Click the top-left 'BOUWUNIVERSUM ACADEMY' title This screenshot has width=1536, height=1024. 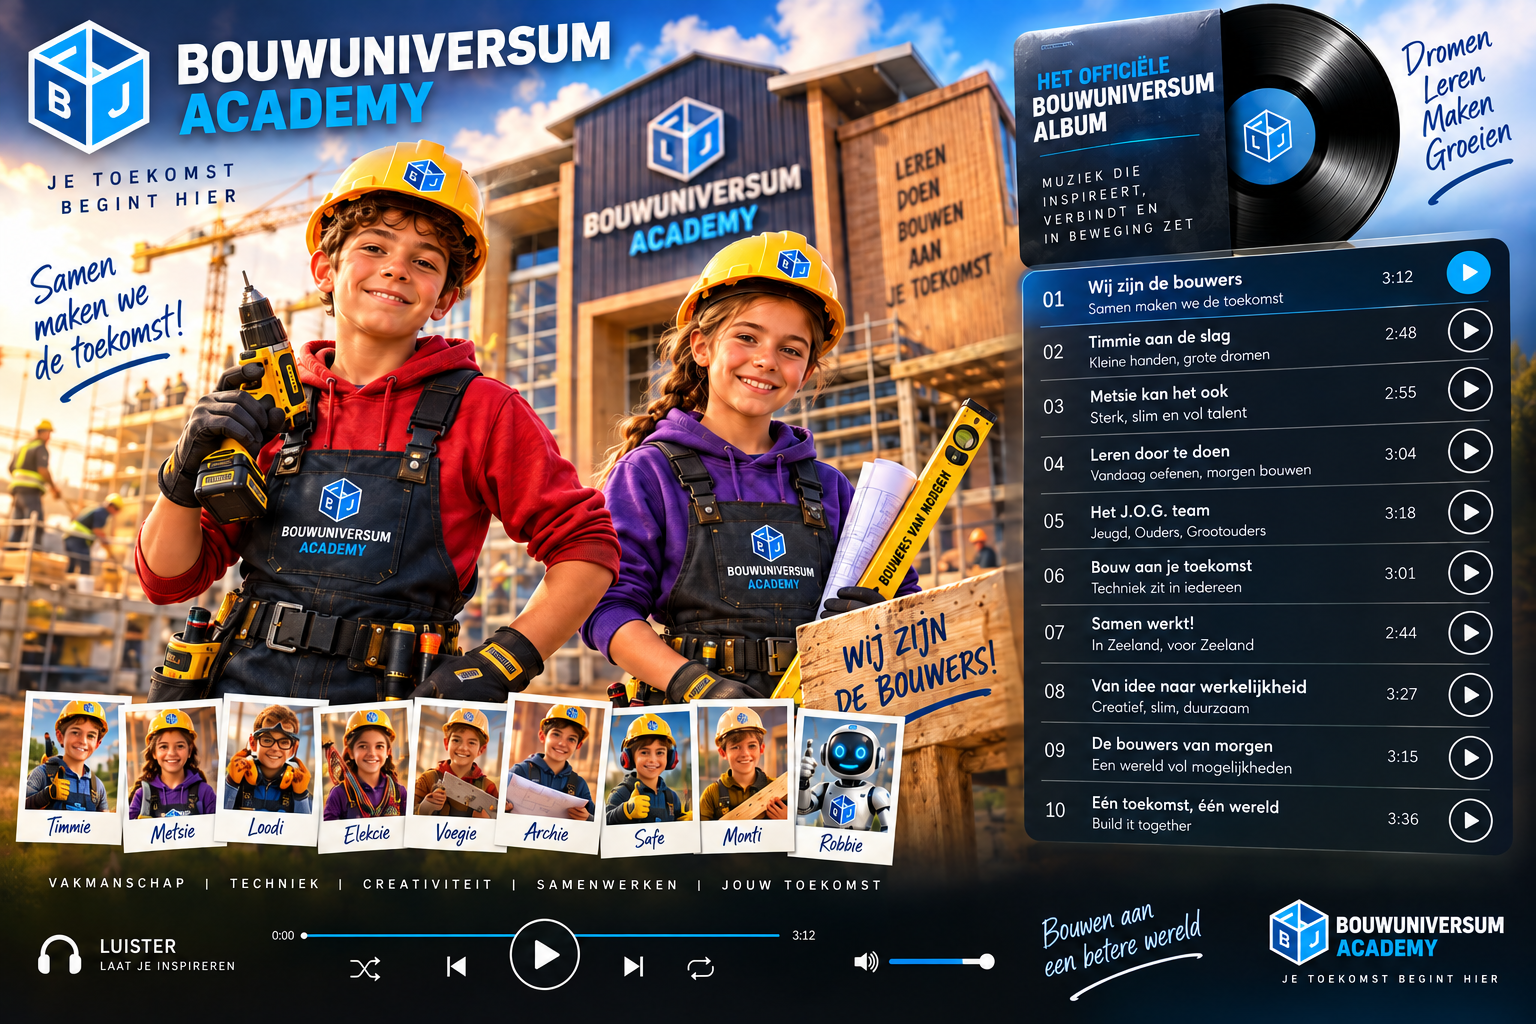pos(394,78)
